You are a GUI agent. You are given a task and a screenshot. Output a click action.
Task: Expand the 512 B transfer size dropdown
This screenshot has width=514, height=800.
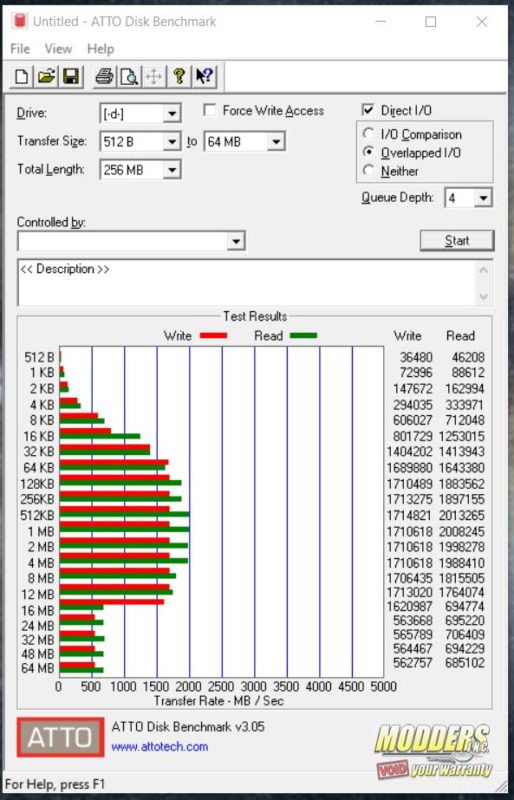172,142
